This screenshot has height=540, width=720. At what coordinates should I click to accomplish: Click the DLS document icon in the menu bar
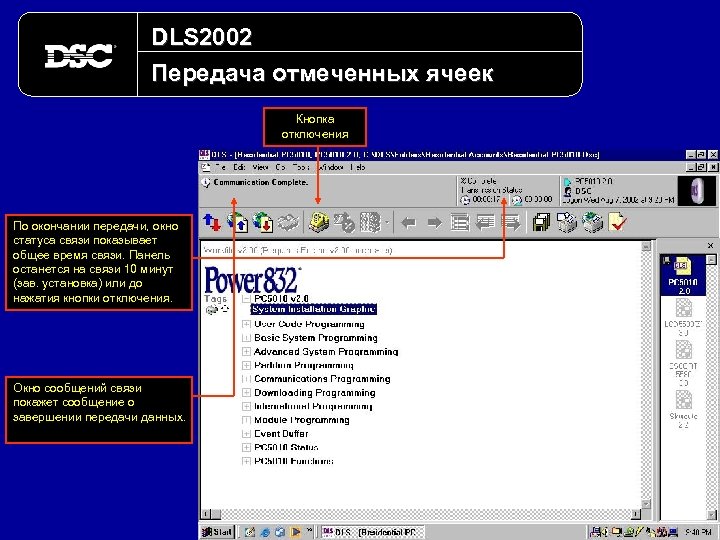(206, 167)
